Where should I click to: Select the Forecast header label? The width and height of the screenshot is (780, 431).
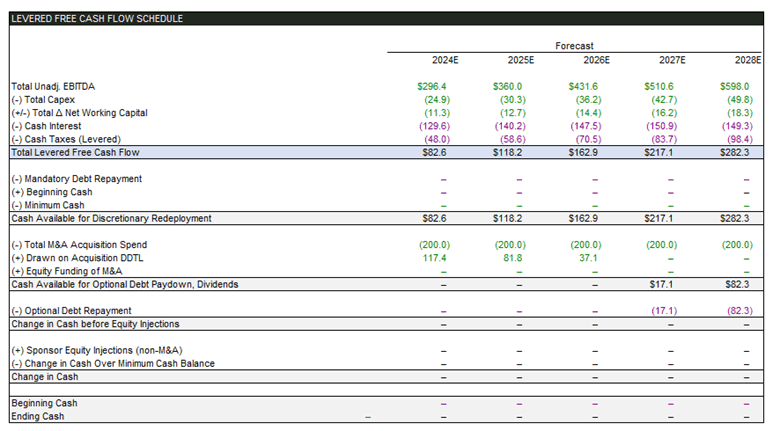(574, 46)
